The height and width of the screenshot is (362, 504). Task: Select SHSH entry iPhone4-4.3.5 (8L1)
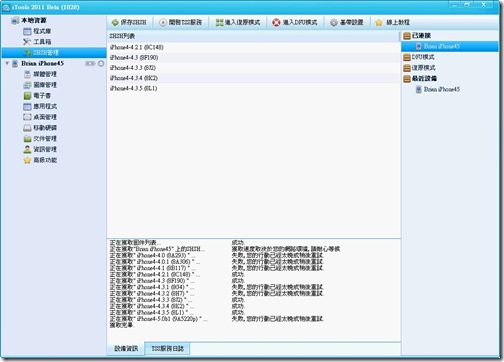(254, 88)
